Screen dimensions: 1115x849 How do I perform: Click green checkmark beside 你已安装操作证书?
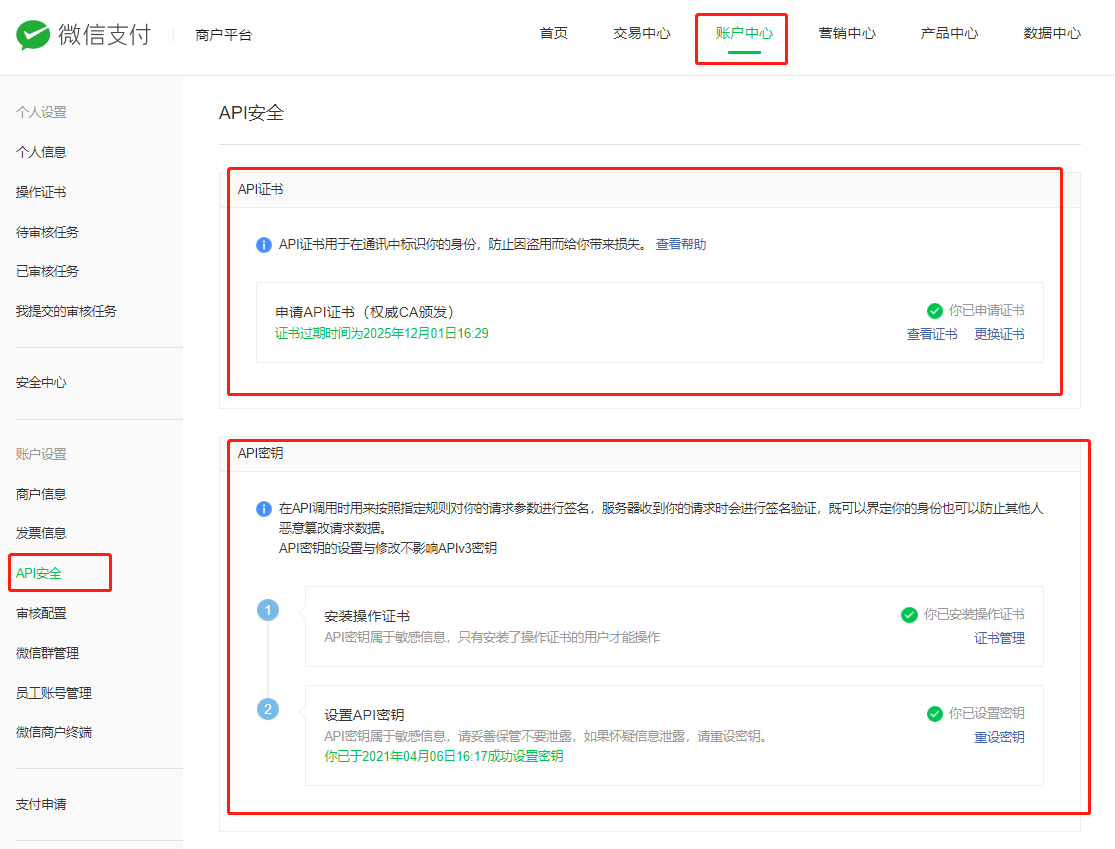(909, 615)
